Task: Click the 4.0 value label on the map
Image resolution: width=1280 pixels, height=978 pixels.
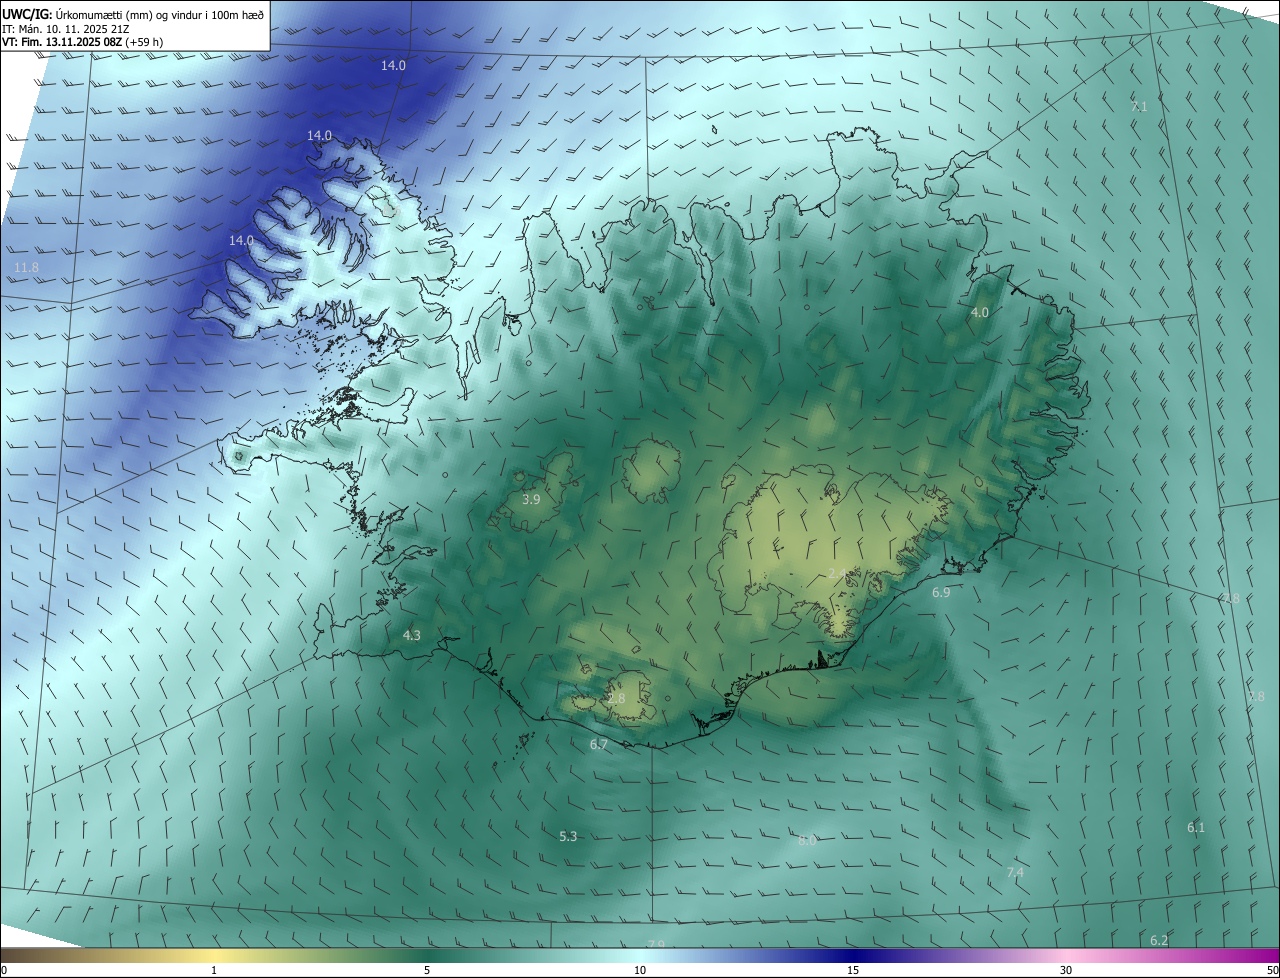Action: click(980, 312)
